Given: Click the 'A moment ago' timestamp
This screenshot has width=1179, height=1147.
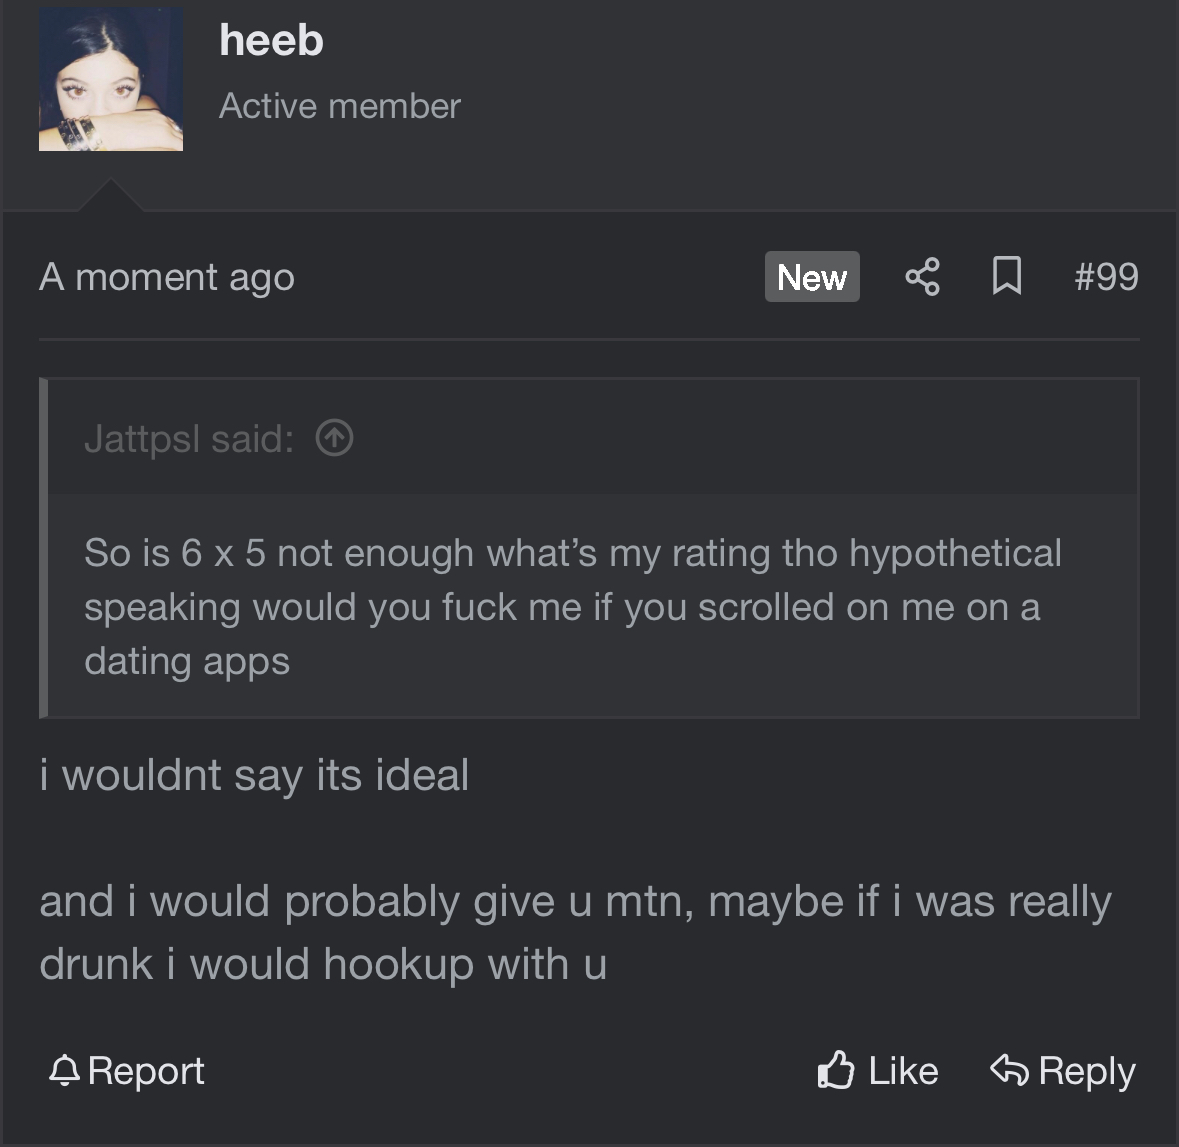Looking at the screenshot, I should (x=167, y=277).
